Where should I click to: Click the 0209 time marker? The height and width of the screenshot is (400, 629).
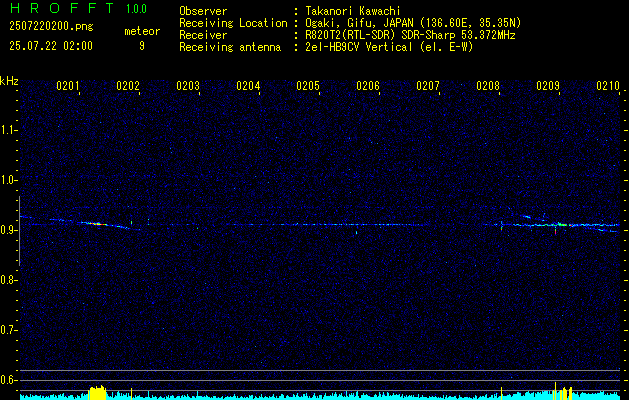pyautogui.click(x=548, y=86)
